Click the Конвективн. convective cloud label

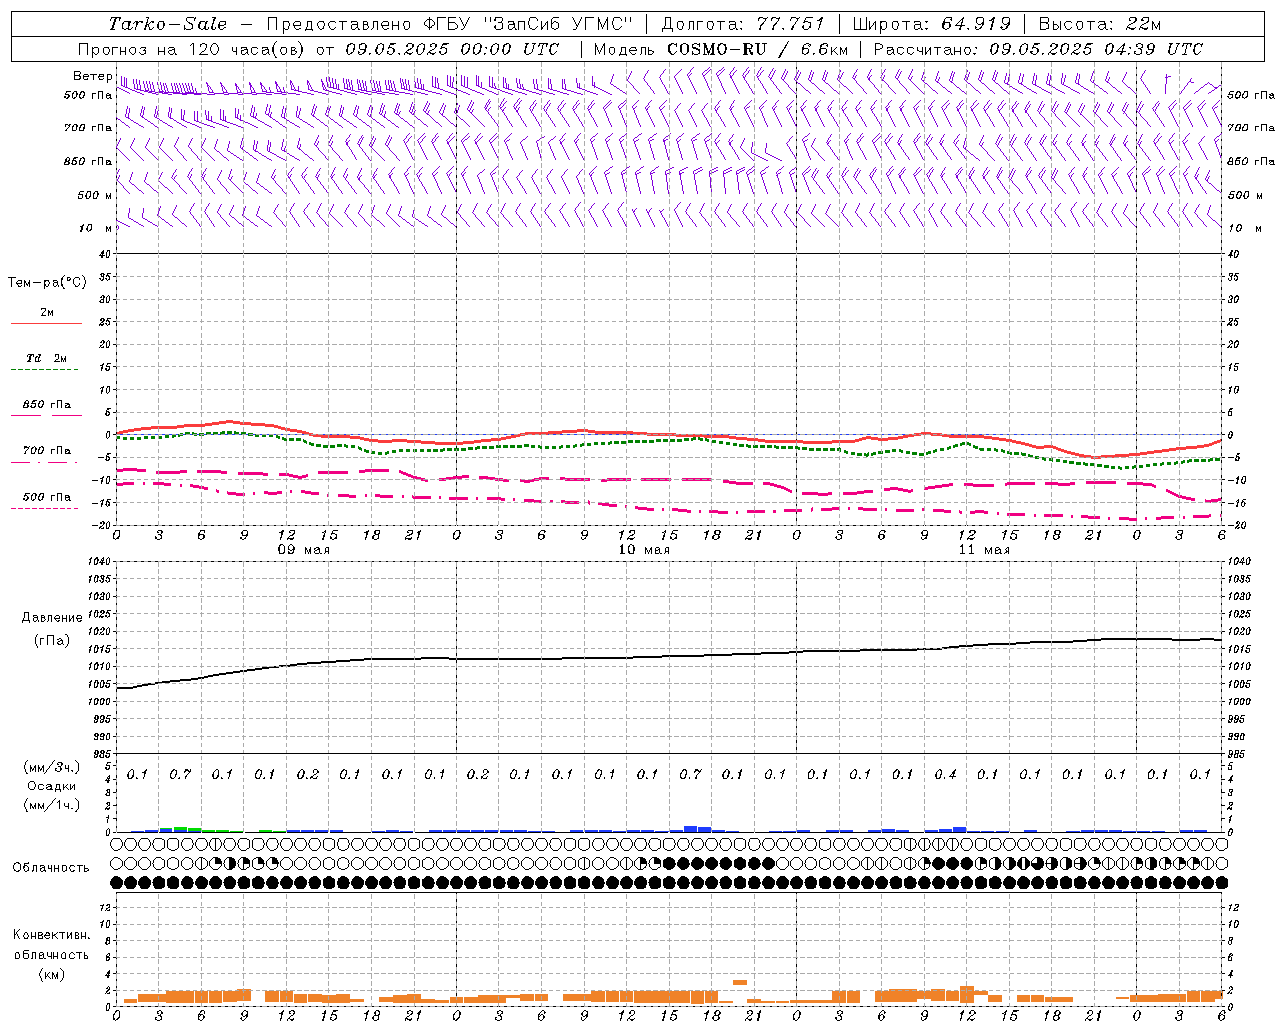click(51, 935)
